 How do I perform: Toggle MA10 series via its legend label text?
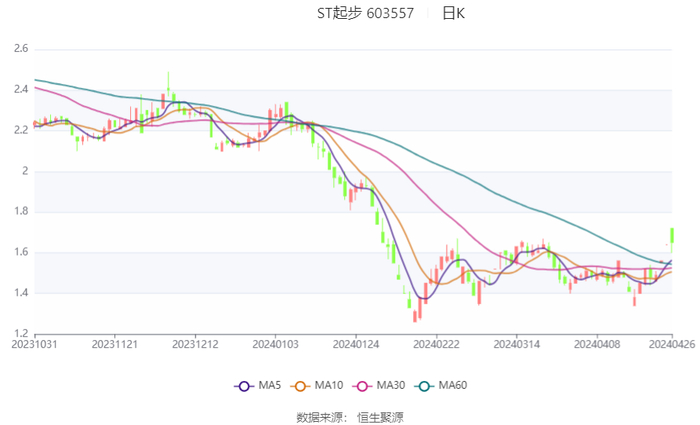[329, 386]
